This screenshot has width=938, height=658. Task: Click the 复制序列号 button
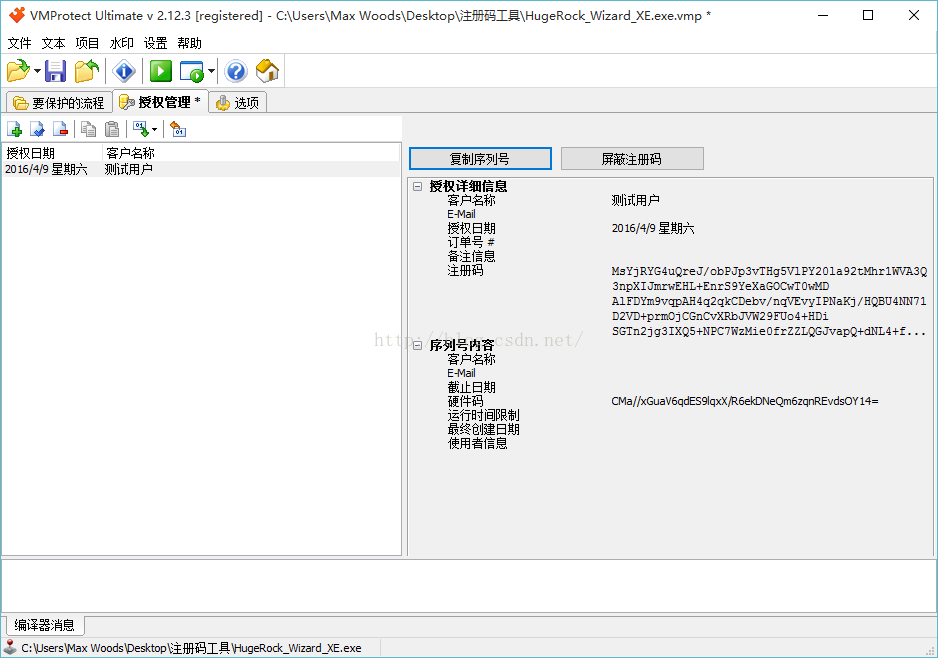click(x=480, y=159)
